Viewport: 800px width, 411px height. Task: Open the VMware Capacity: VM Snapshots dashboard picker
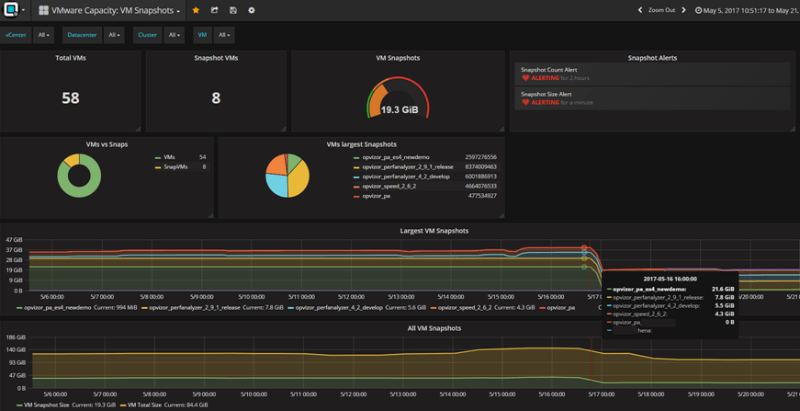[x=109, y=10]
